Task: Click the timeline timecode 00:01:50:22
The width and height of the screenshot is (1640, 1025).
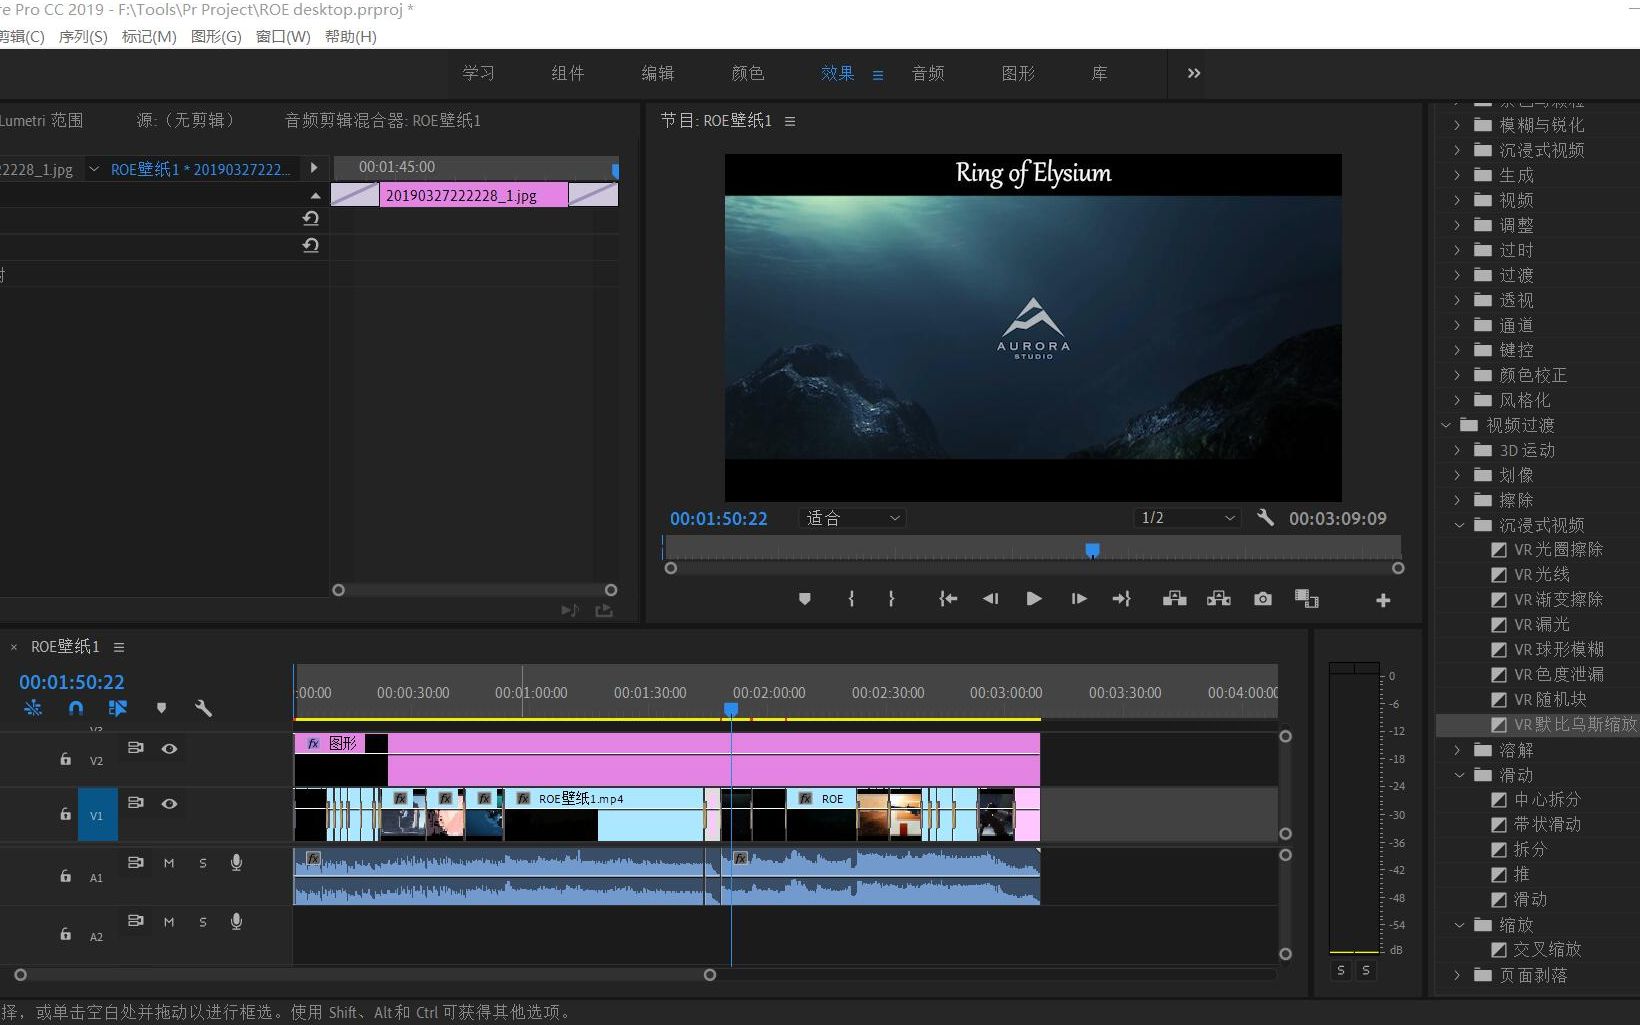Action: 72,682
